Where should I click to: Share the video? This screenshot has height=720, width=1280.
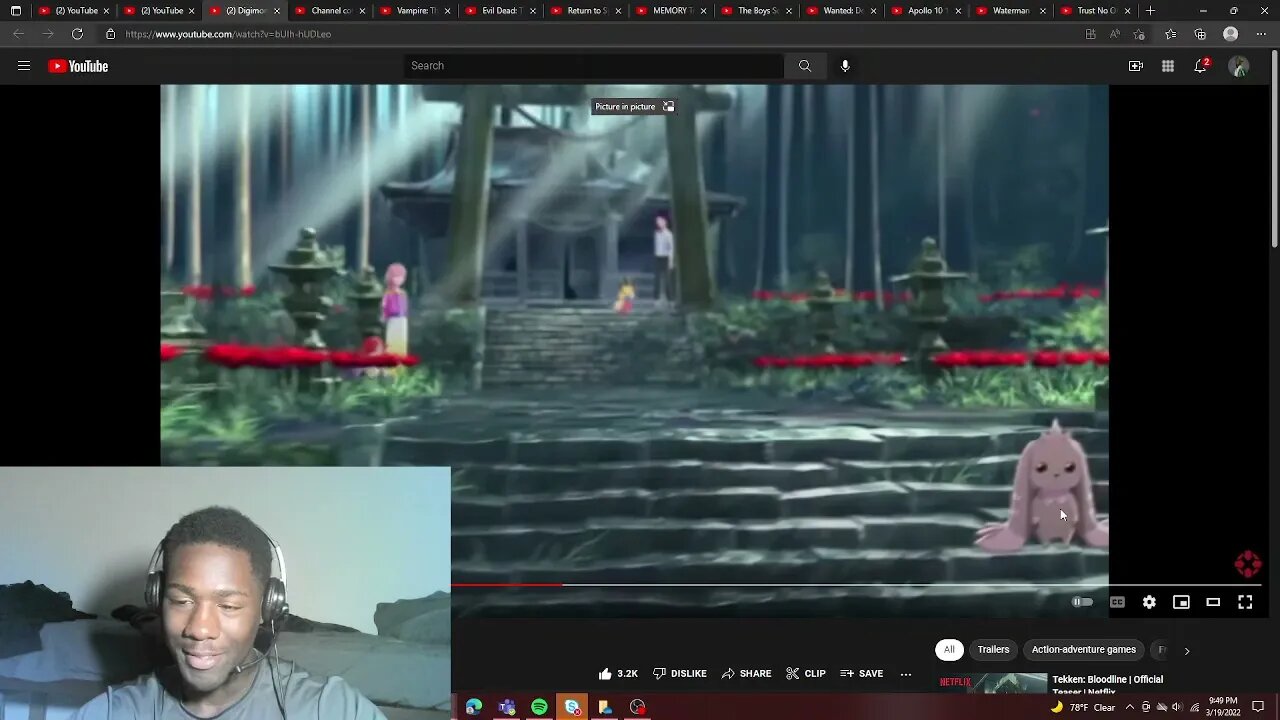pos(747,674)
